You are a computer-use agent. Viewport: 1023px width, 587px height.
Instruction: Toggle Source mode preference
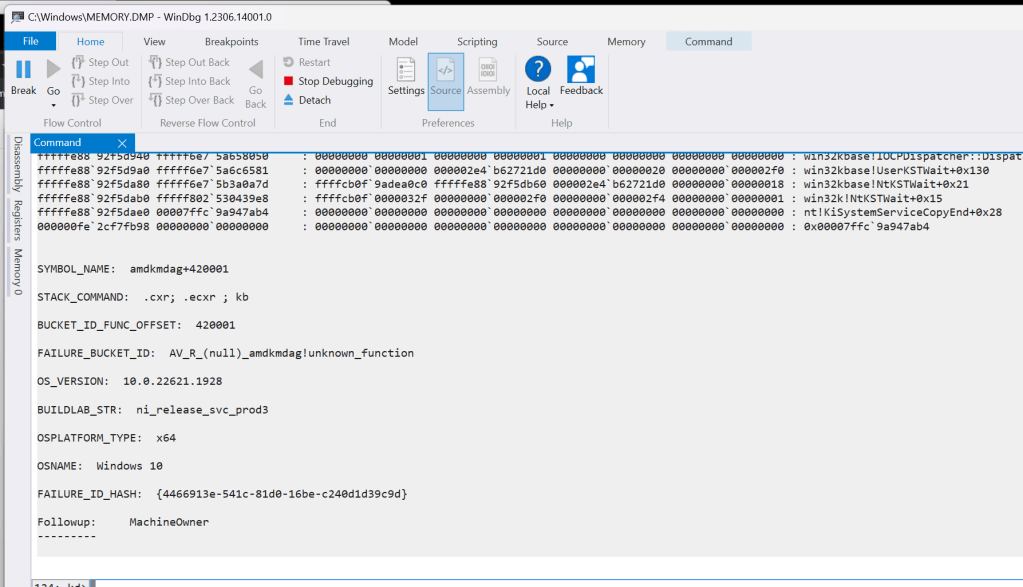click(446, 82)
